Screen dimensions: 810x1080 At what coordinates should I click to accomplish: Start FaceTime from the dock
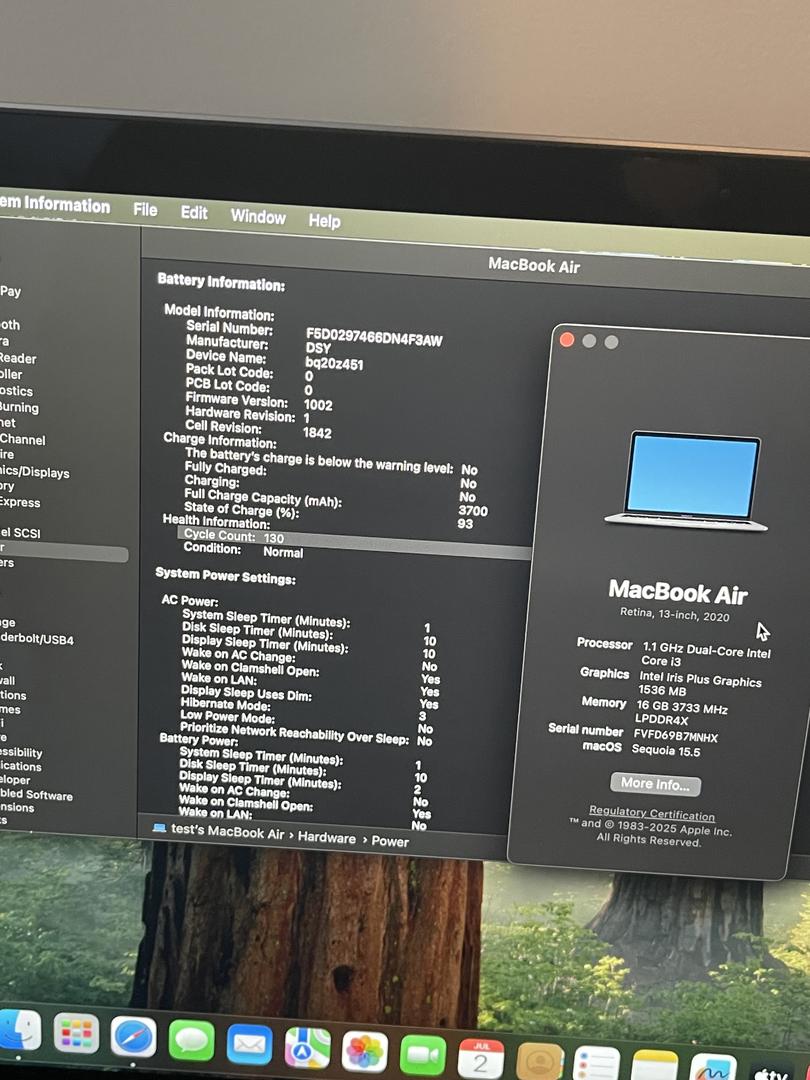tap(423, 1055)
